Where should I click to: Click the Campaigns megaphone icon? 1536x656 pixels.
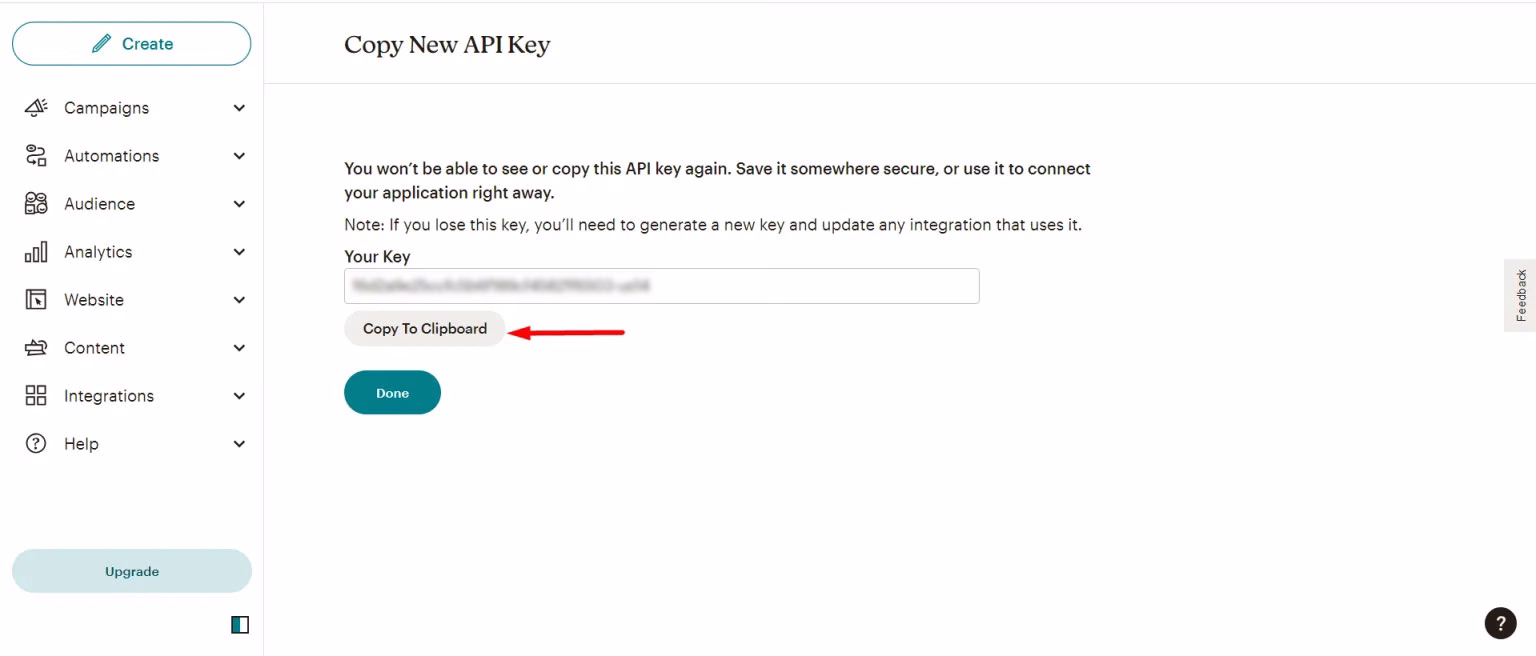point(36,107)
